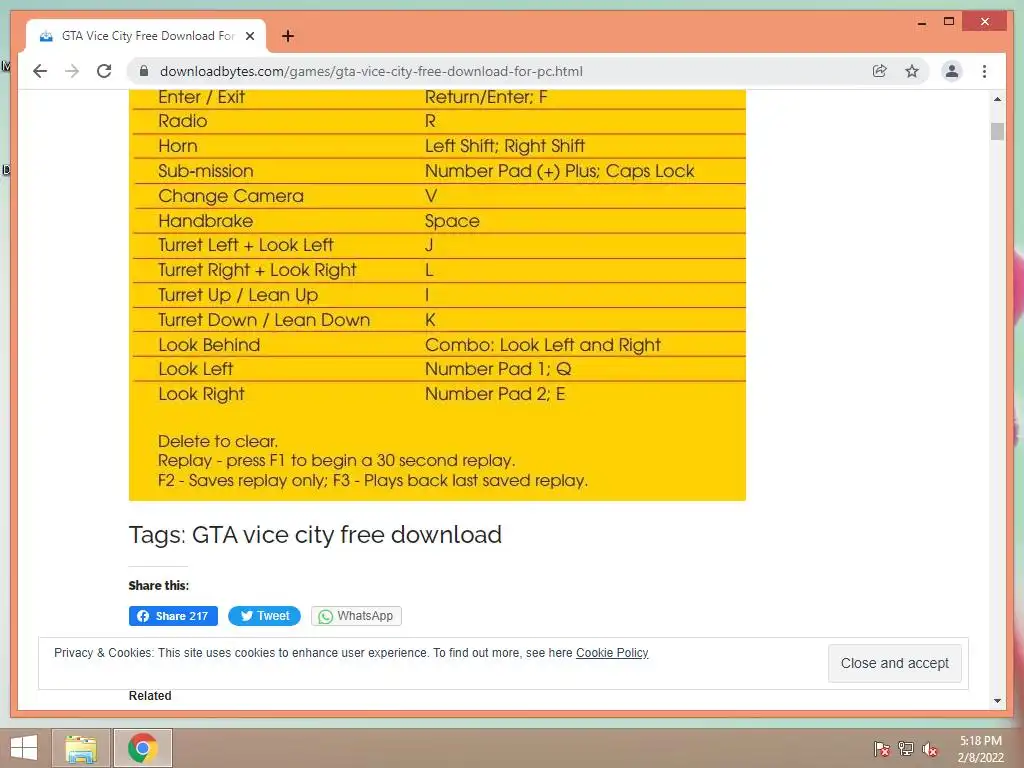1024x768 pixels.
Task: Click the 'Related' heading
Action: click(x=150, y=696)
